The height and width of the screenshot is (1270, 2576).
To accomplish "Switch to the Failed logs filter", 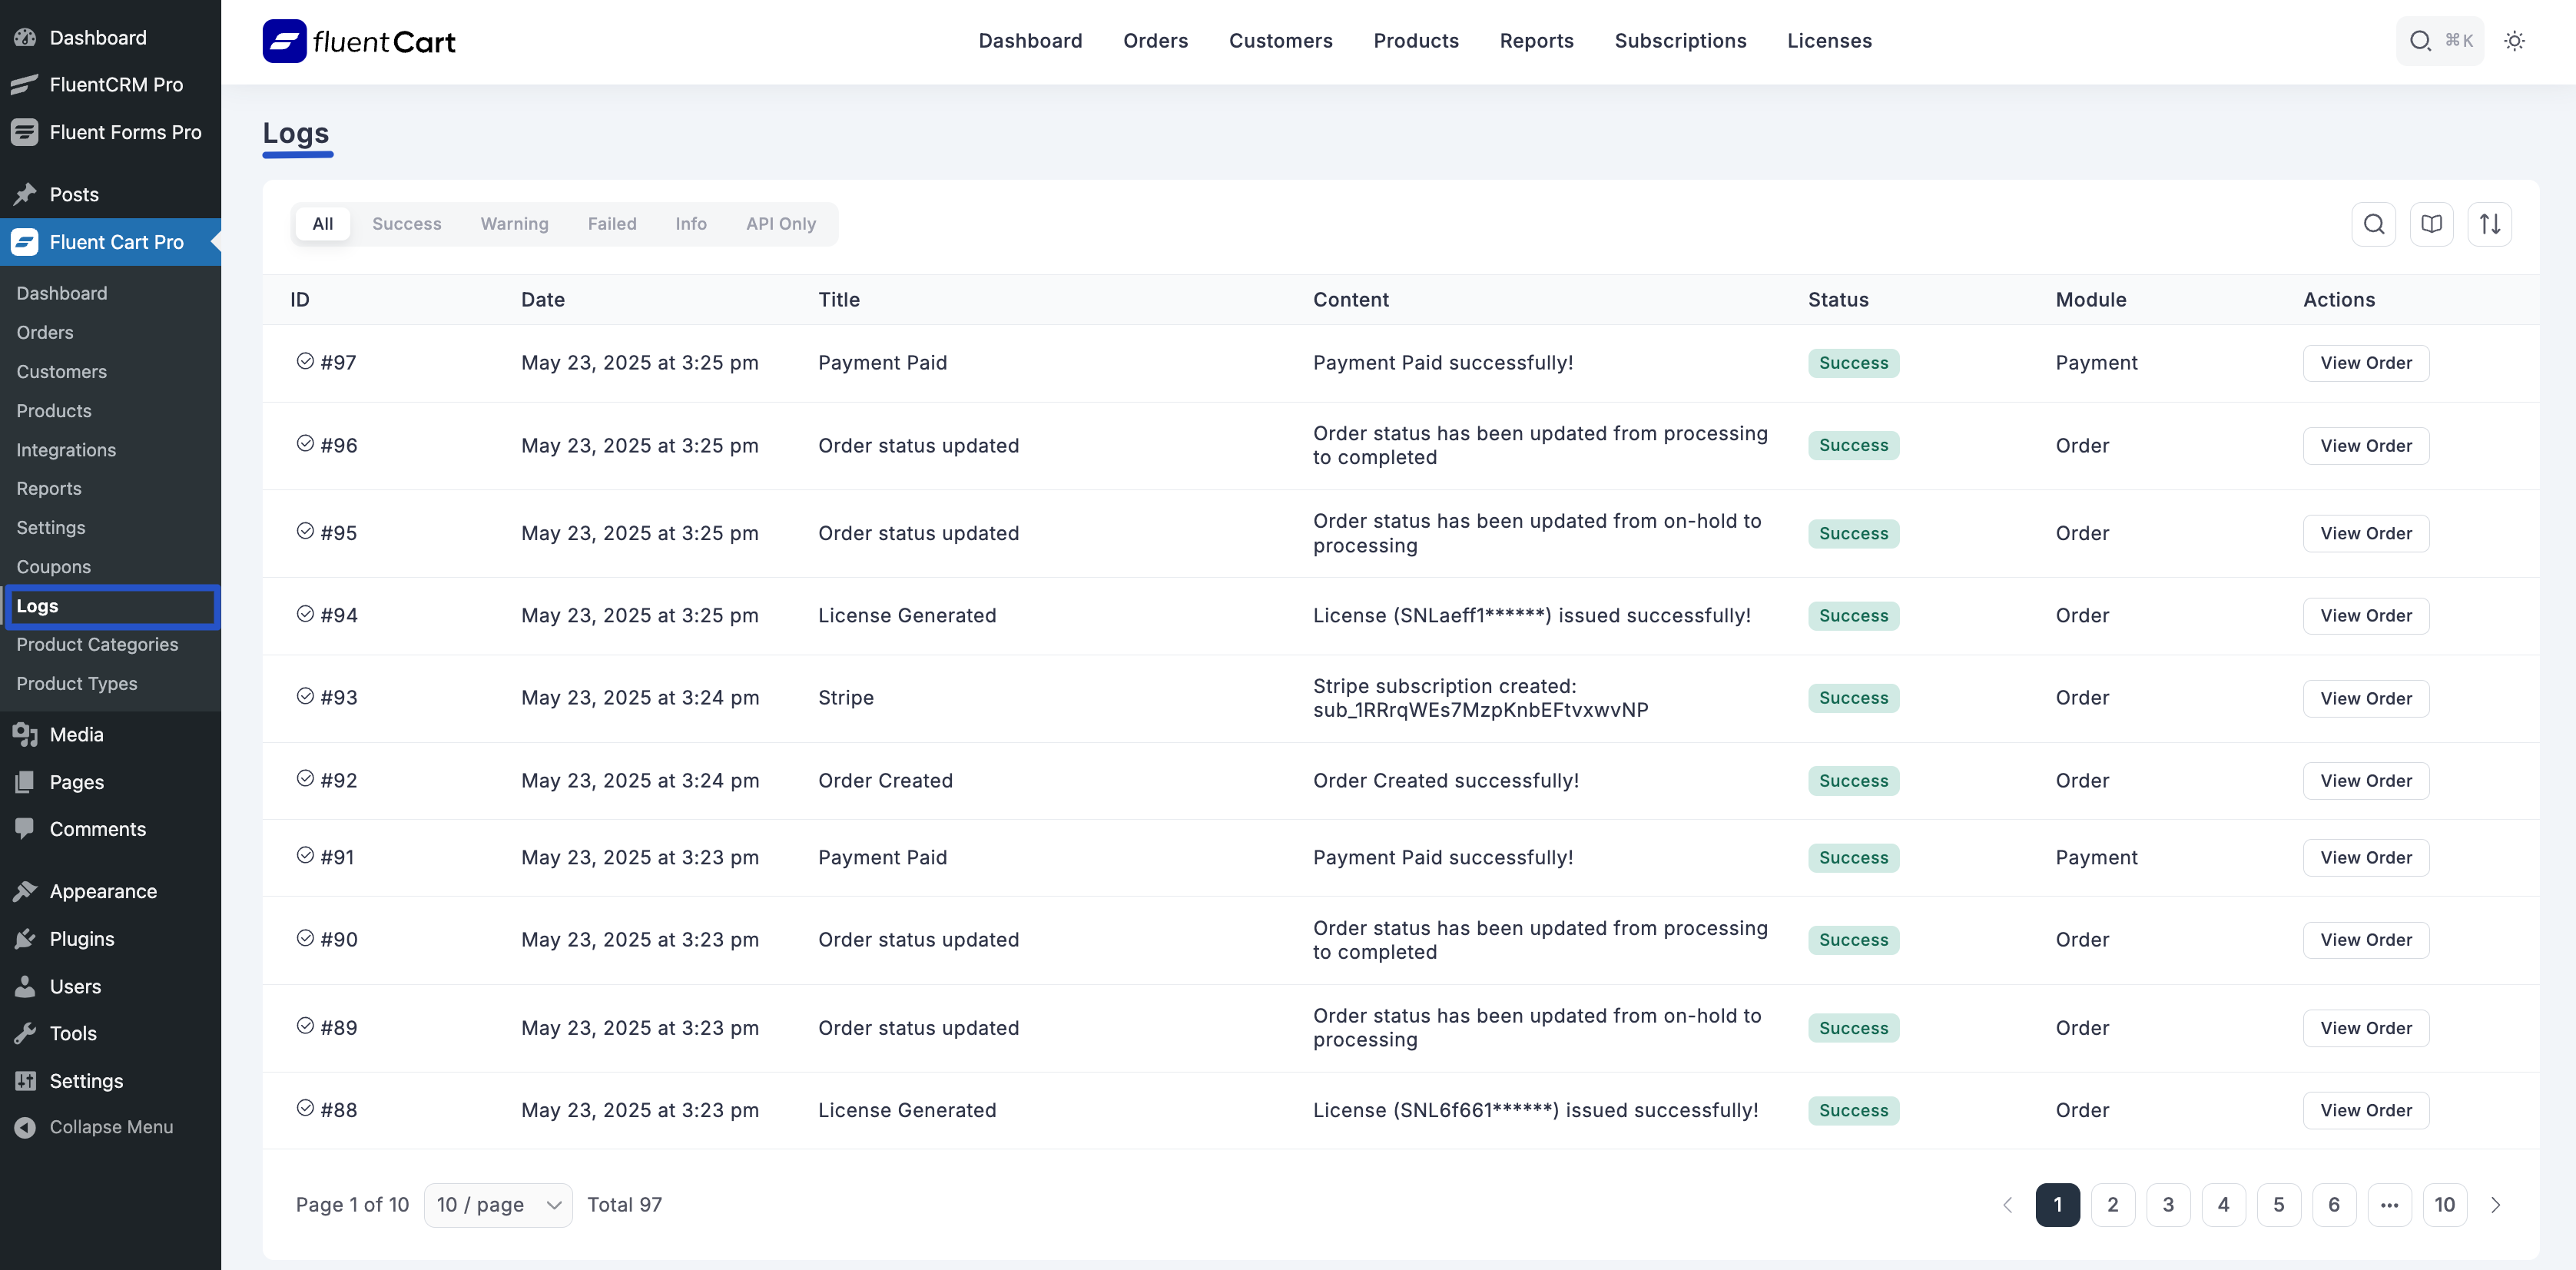I will 612,224.
